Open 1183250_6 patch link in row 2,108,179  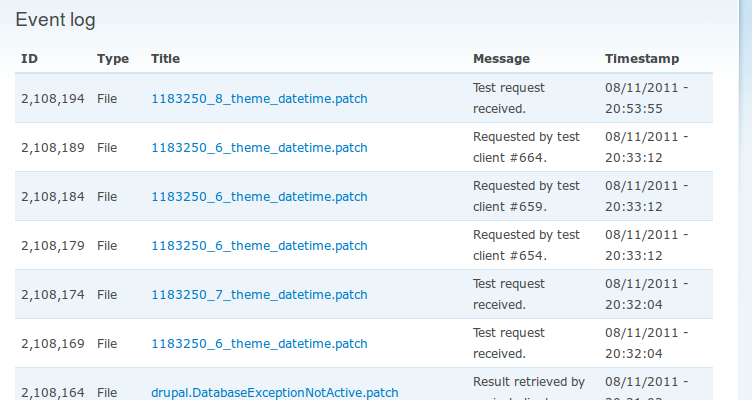pos(259,246)
